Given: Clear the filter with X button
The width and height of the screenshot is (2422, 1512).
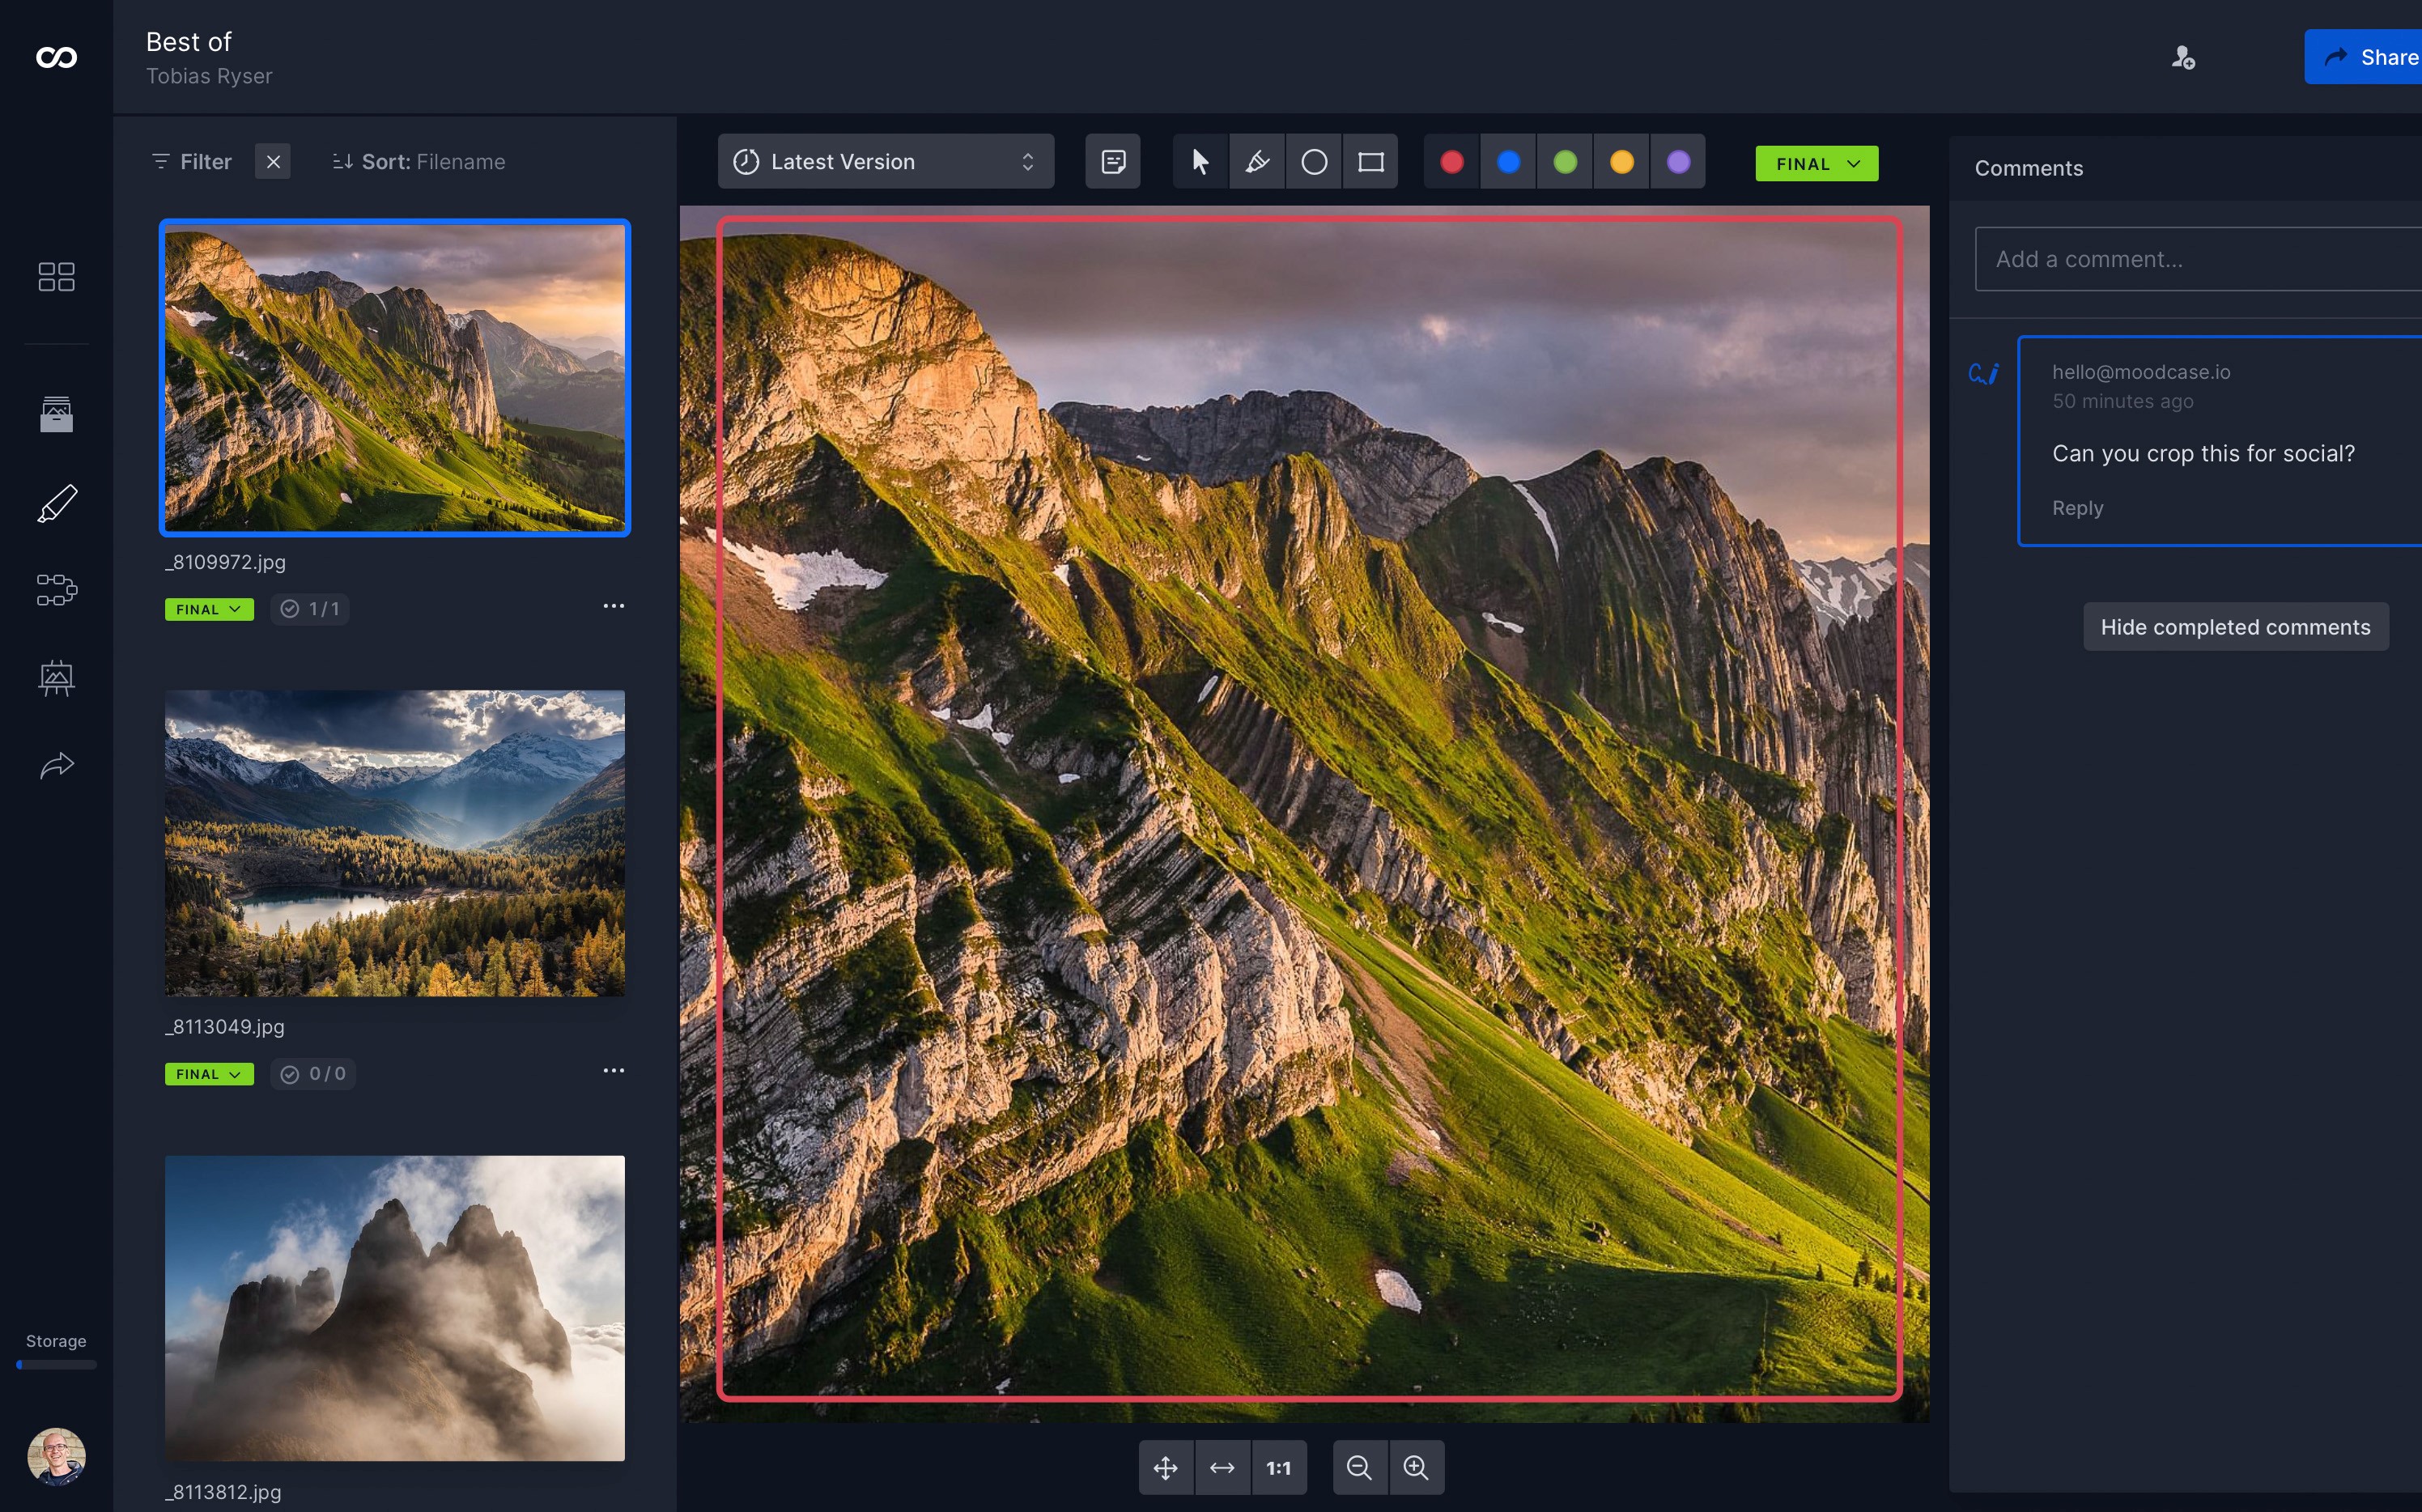Looking at the screenshot, I should click(273, 162).
